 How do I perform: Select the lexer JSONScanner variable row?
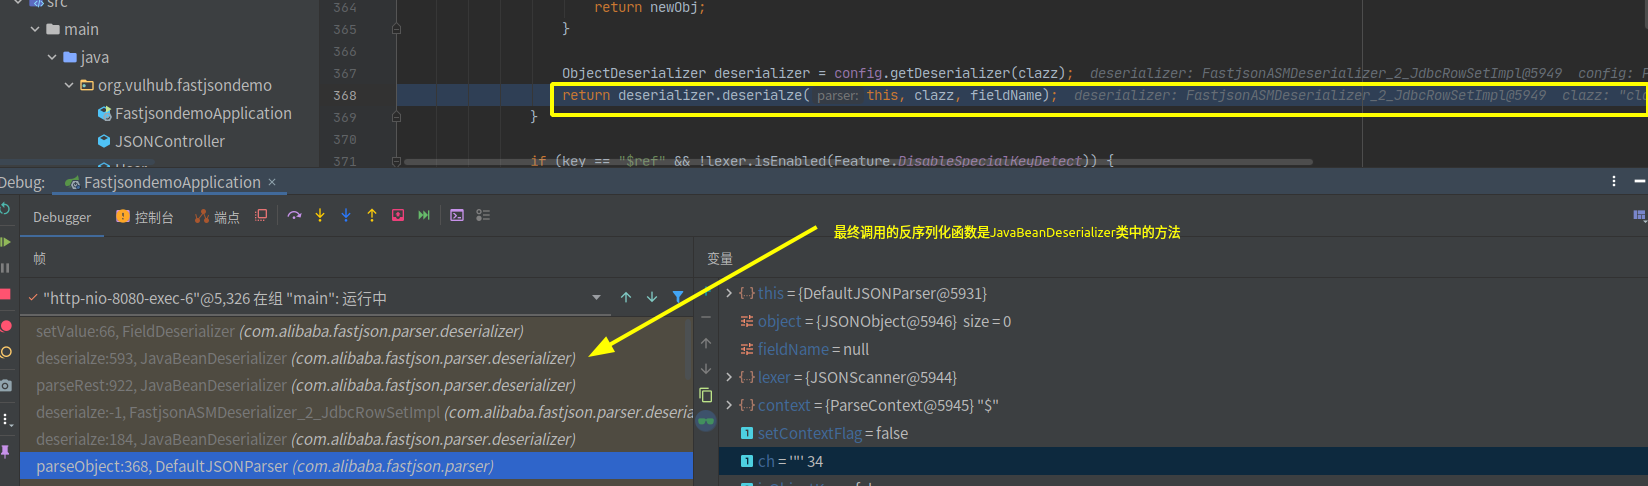tap(857, 377)
